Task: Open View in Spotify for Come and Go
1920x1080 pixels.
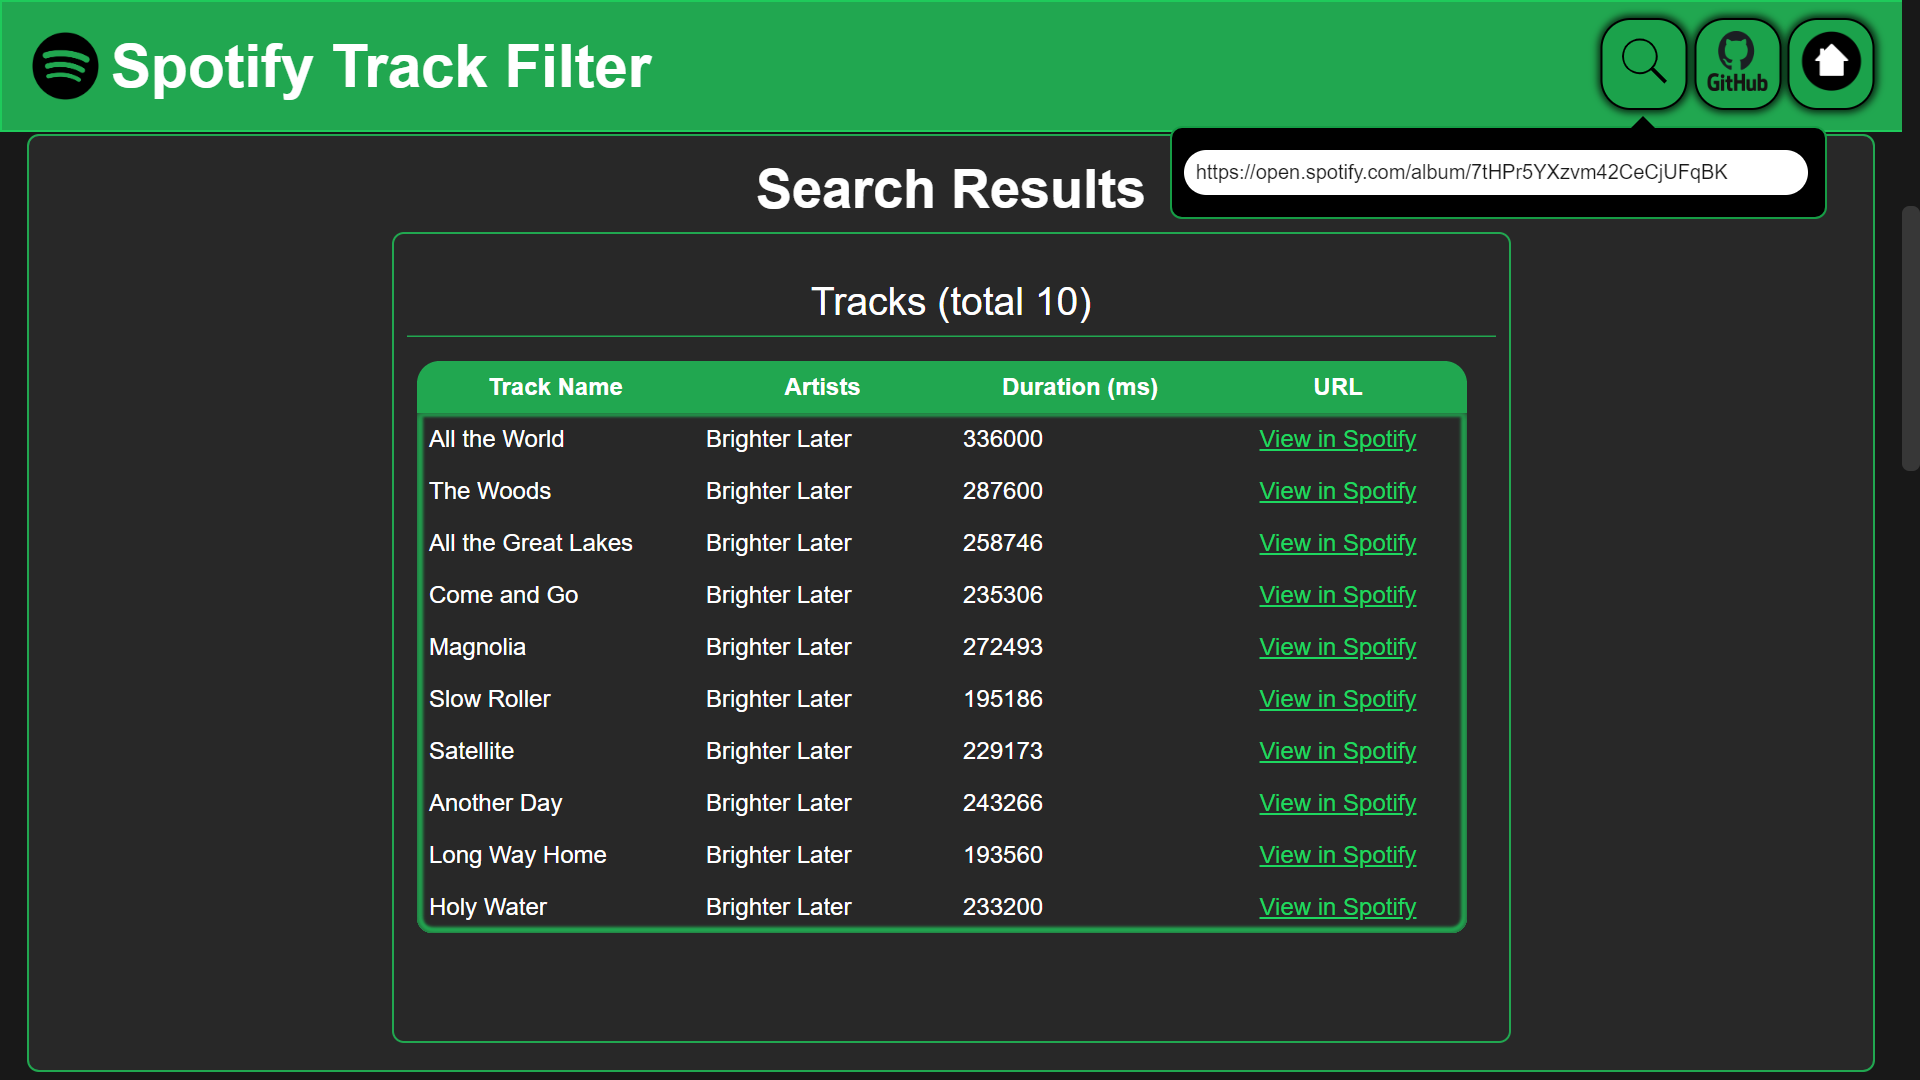Action: pos(1337,595)
